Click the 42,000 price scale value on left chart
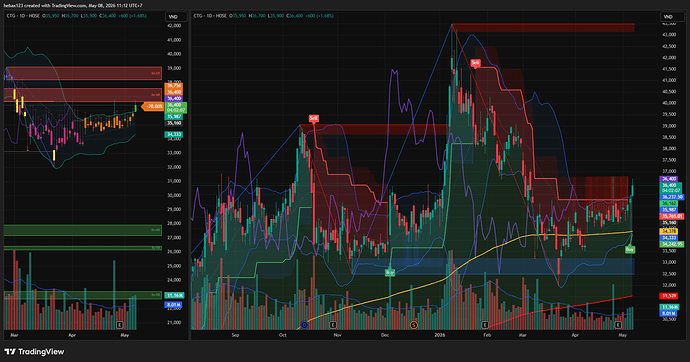This screenshot has width=690, height=362. pos(175,26)
